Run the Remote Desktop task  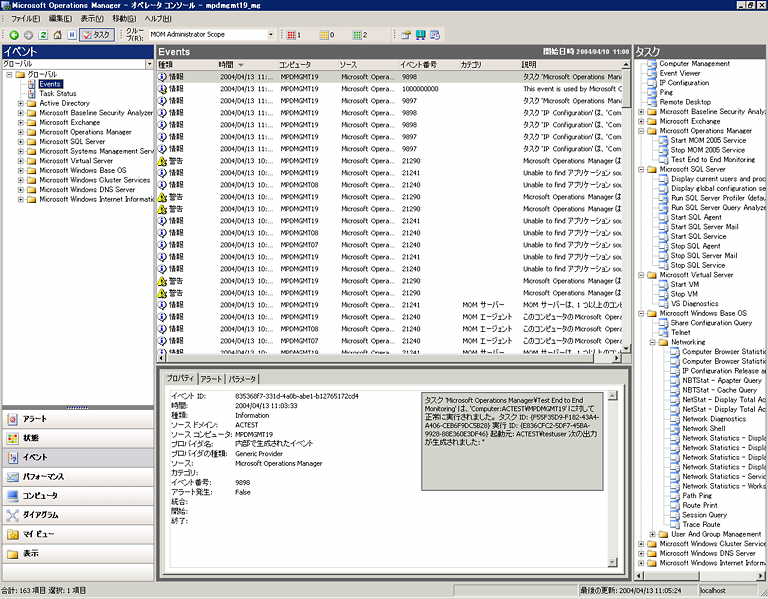click(685, 102)
